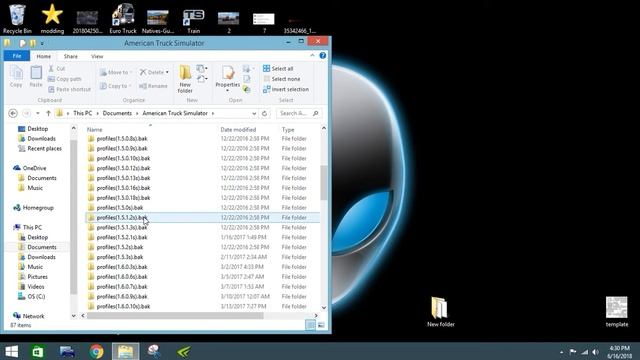Click Copy path in ribbon
The height and width of the screenshot is (360, 640).
pos(64,79)
